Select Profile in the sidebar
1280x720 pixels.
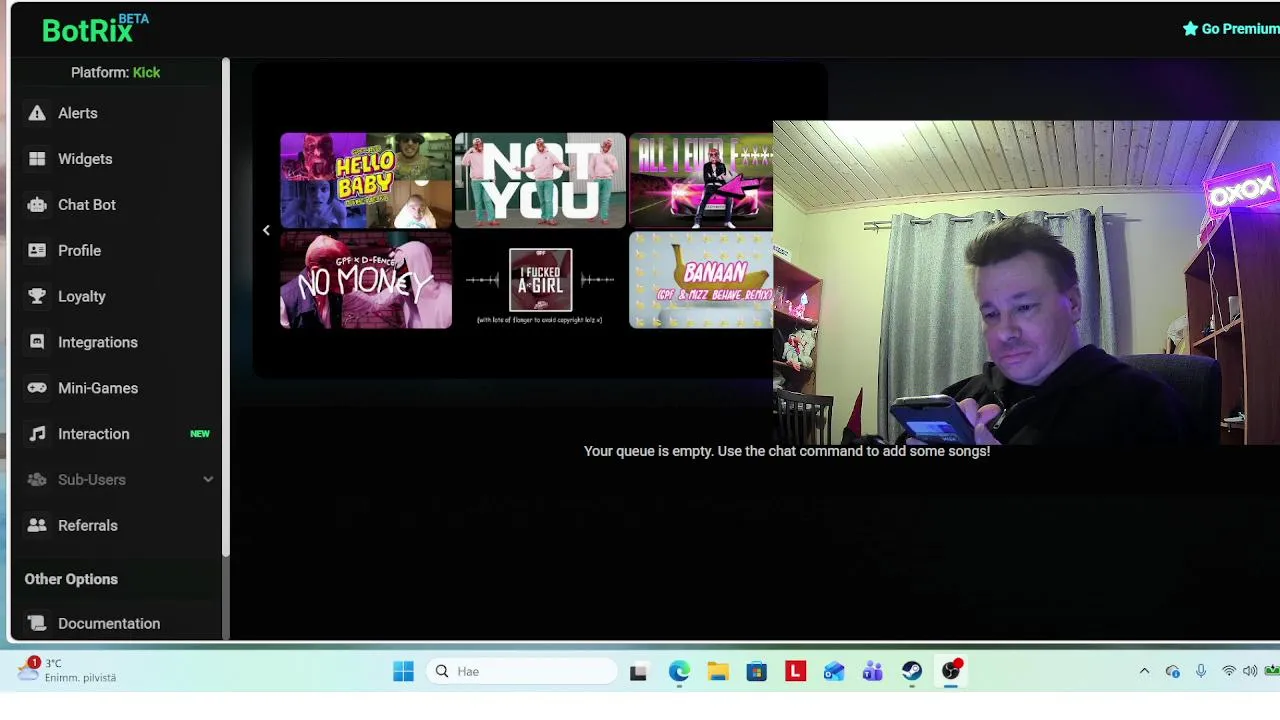[x=116, y=251]
